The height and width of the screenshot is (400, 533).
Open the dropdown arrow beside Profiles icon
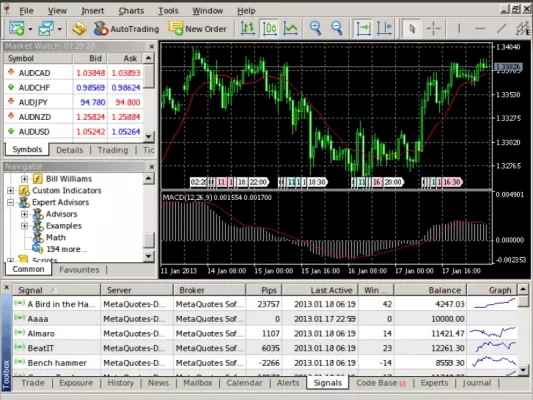[x=60, y=29]
